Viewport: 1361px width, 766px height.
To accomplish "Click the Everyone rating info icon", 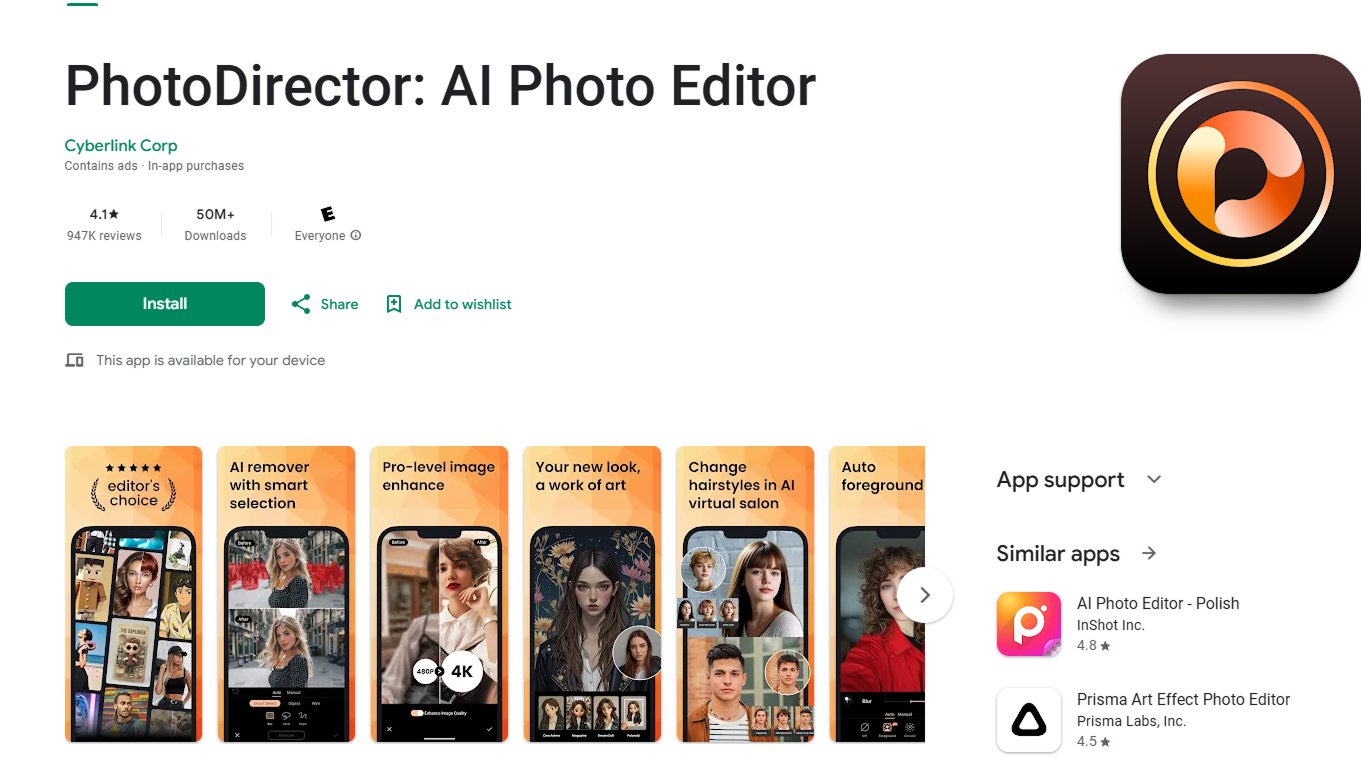I will tap(356, 236).
